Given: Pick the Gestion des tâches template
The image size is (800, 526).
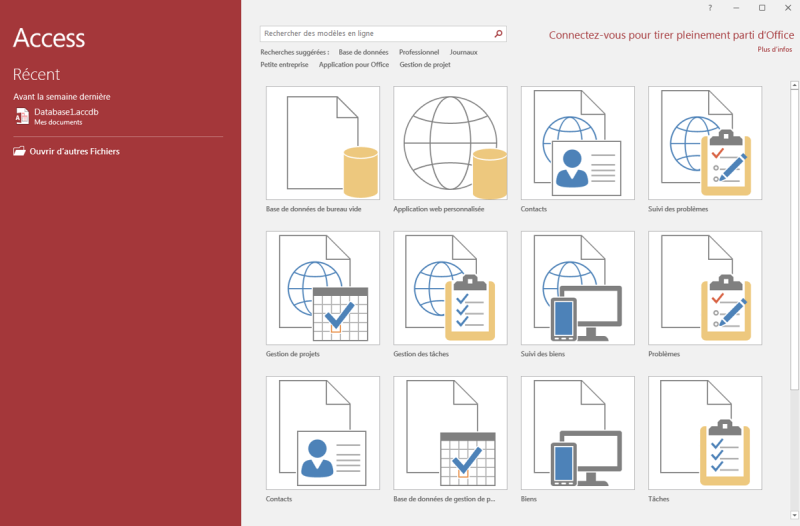Looking at the screenshot, I should click(450, 288).
